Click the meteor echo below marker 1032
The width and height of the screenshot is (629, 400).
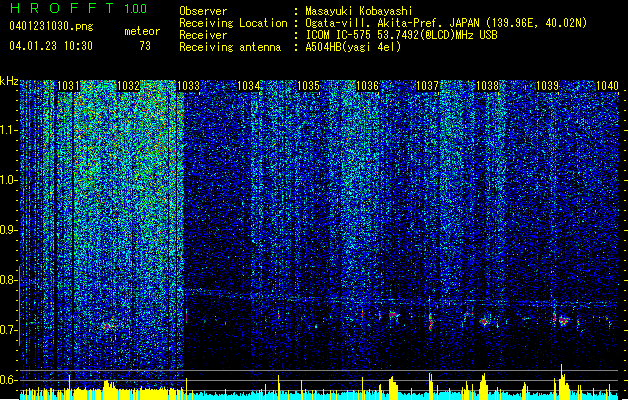108,325
